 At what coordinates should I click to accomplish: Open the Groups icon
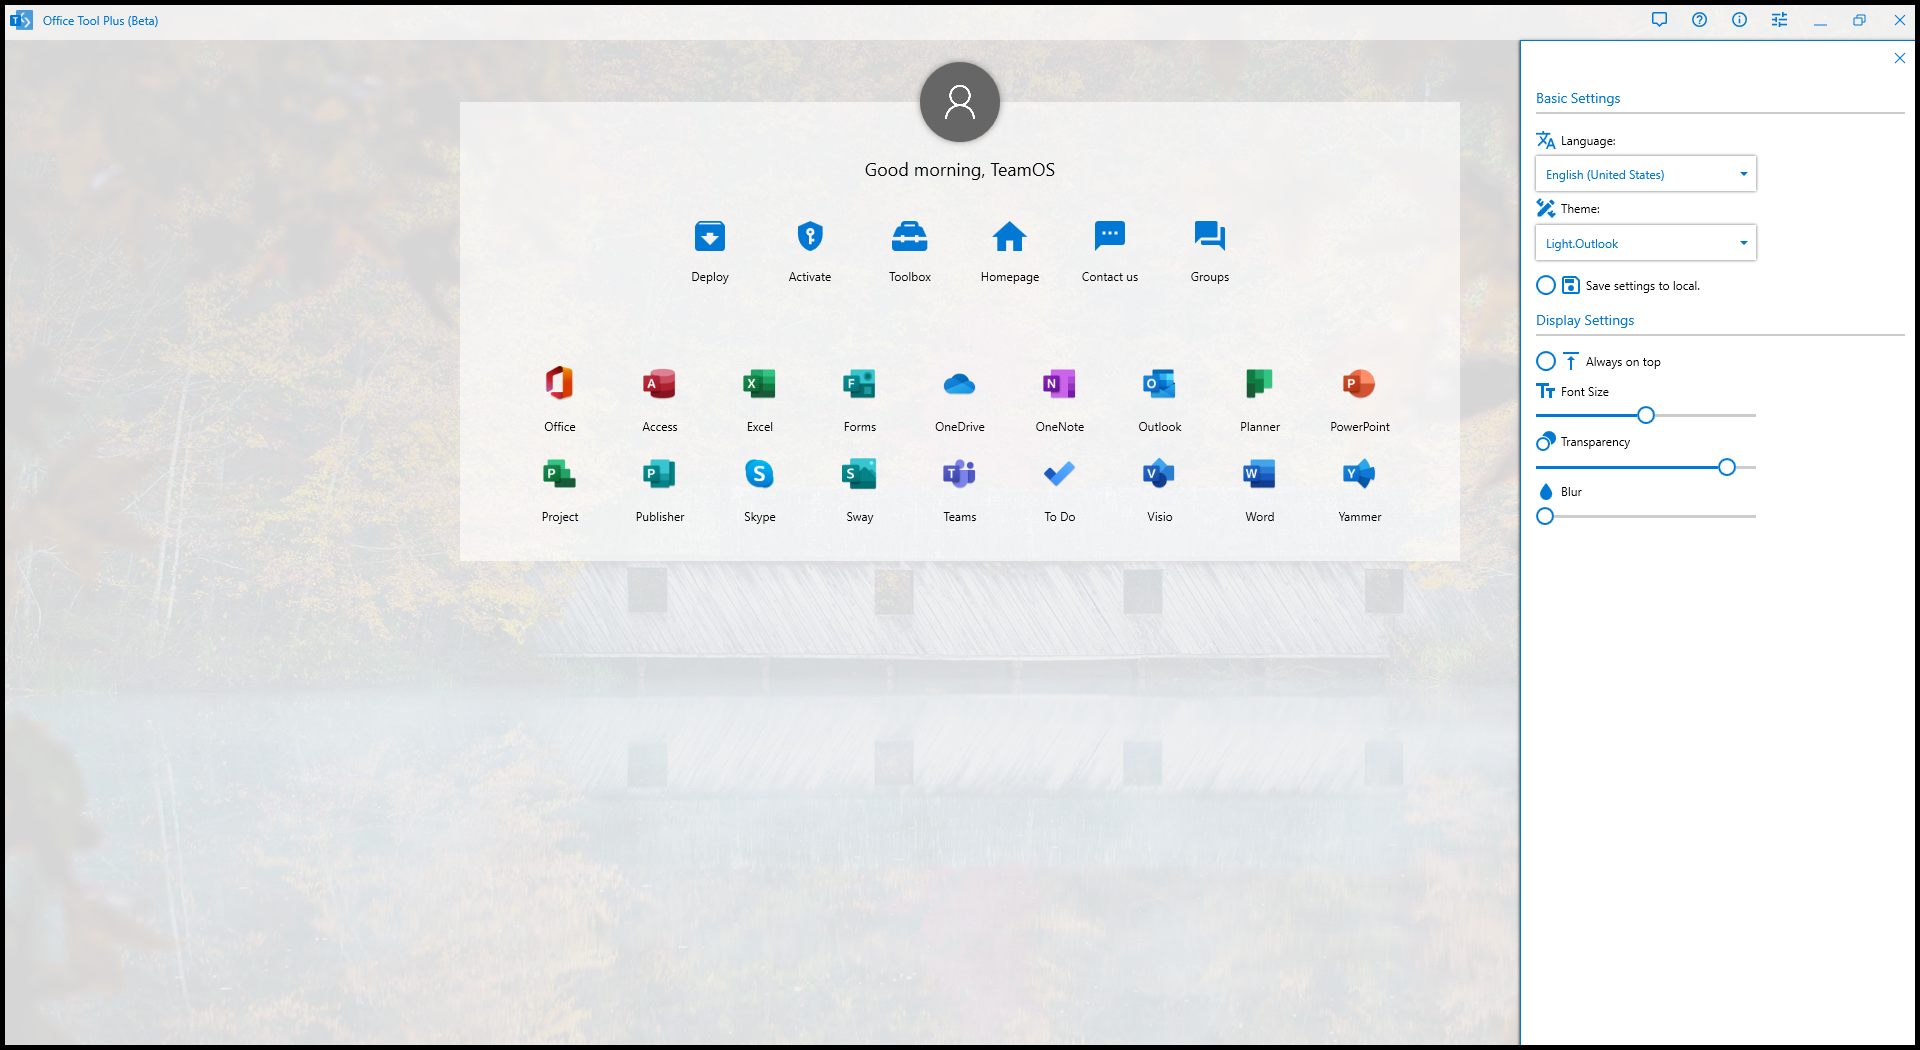tap(1210, 237)
